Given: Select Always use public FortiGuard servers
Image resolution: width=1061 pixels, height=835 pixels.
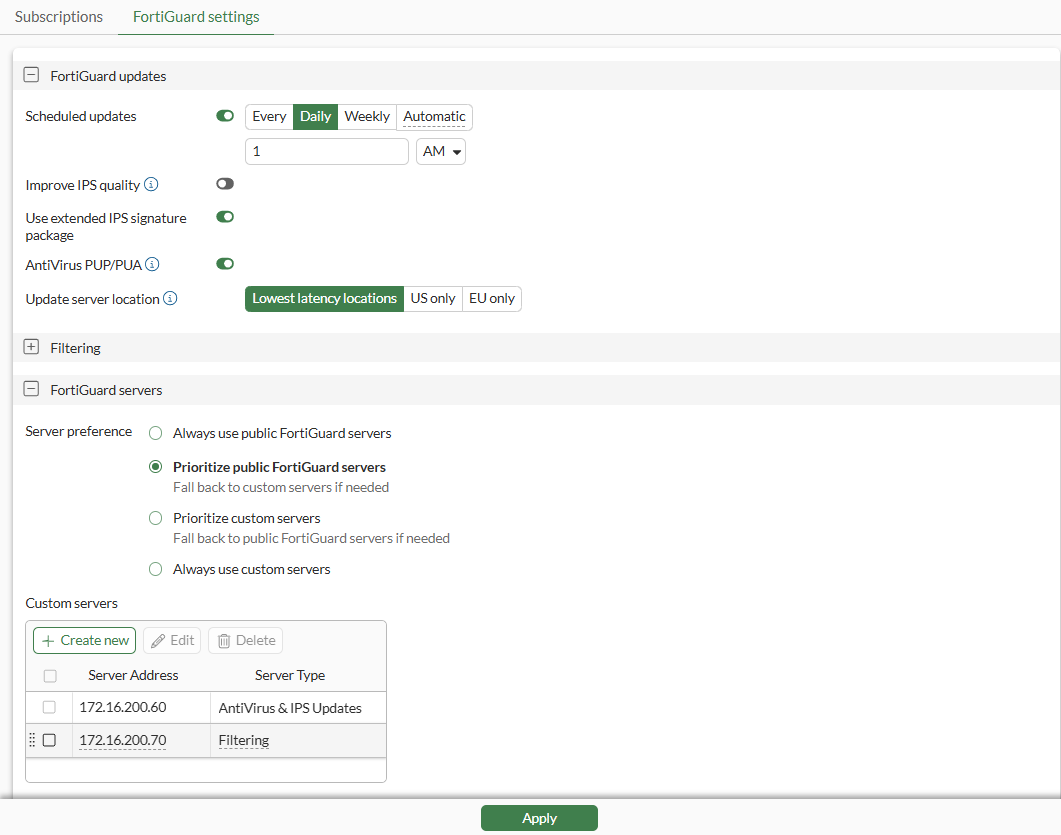Looking at the screenshot, I should point(156,433).
